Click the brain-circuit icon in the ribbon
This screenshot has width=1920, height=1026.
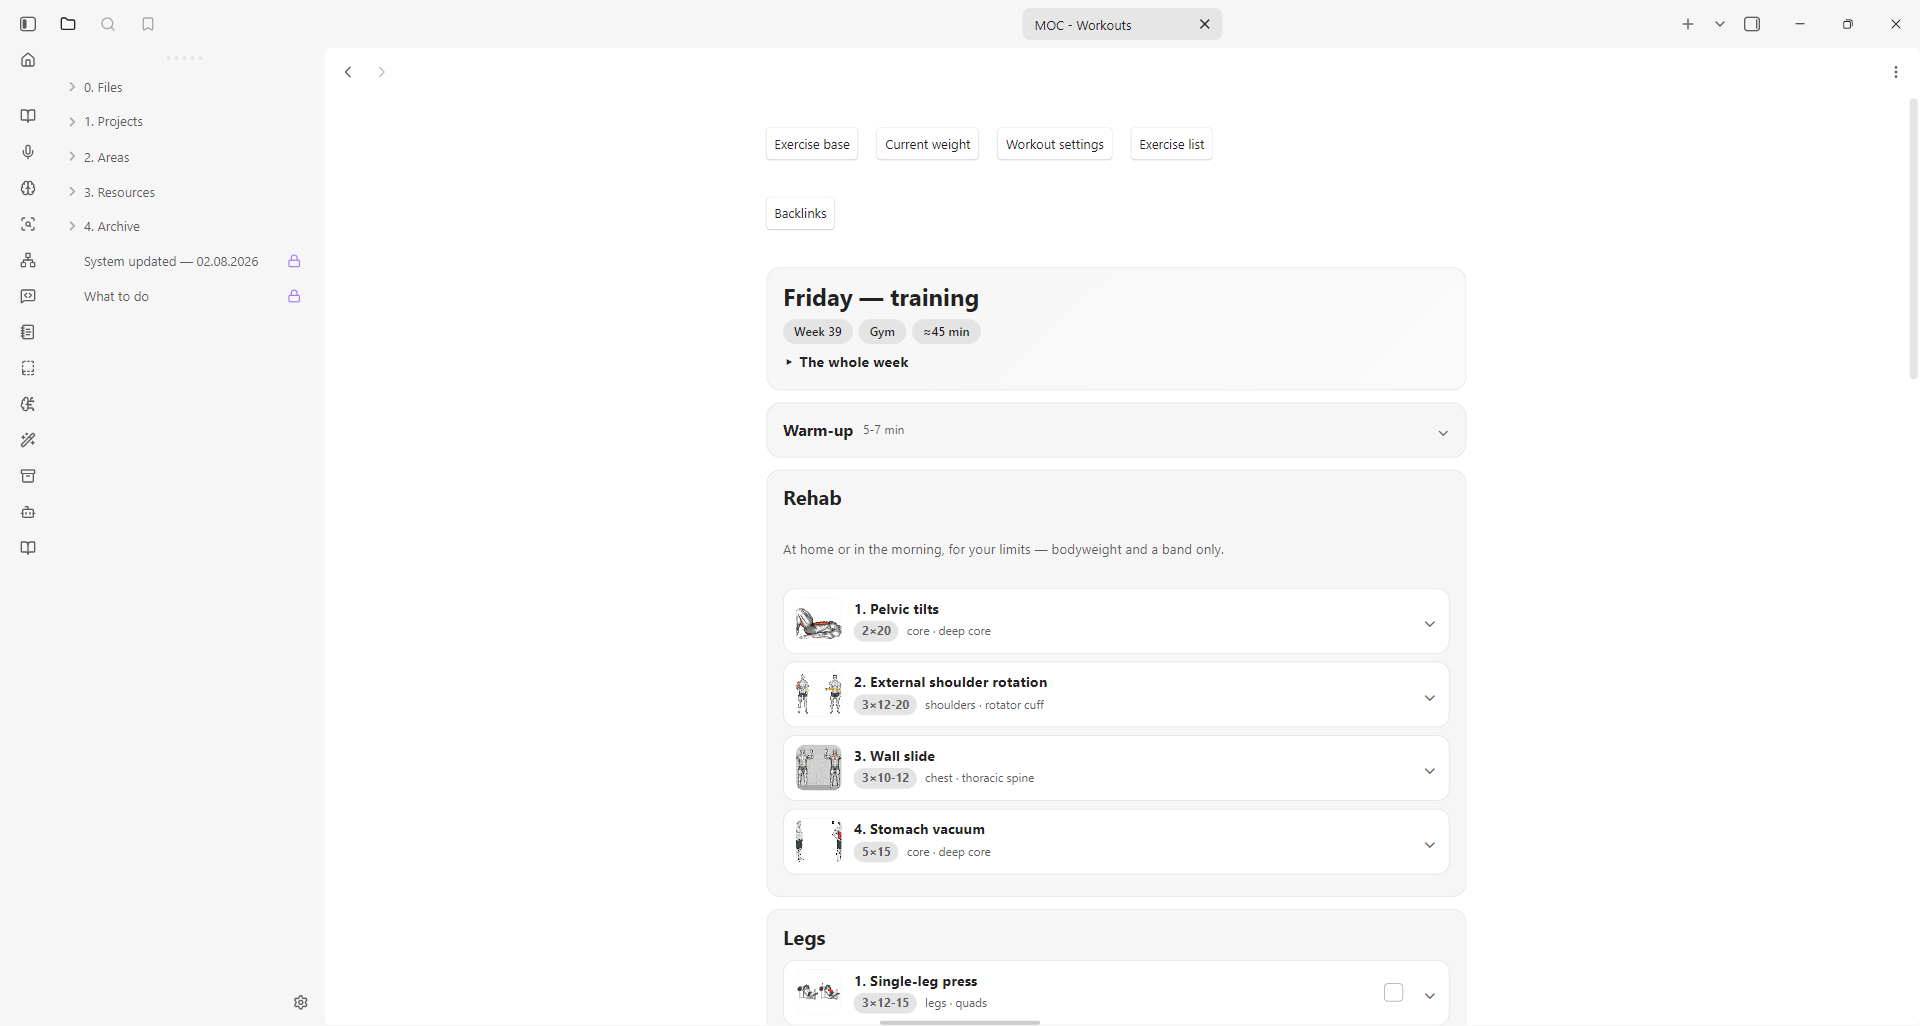28,404
